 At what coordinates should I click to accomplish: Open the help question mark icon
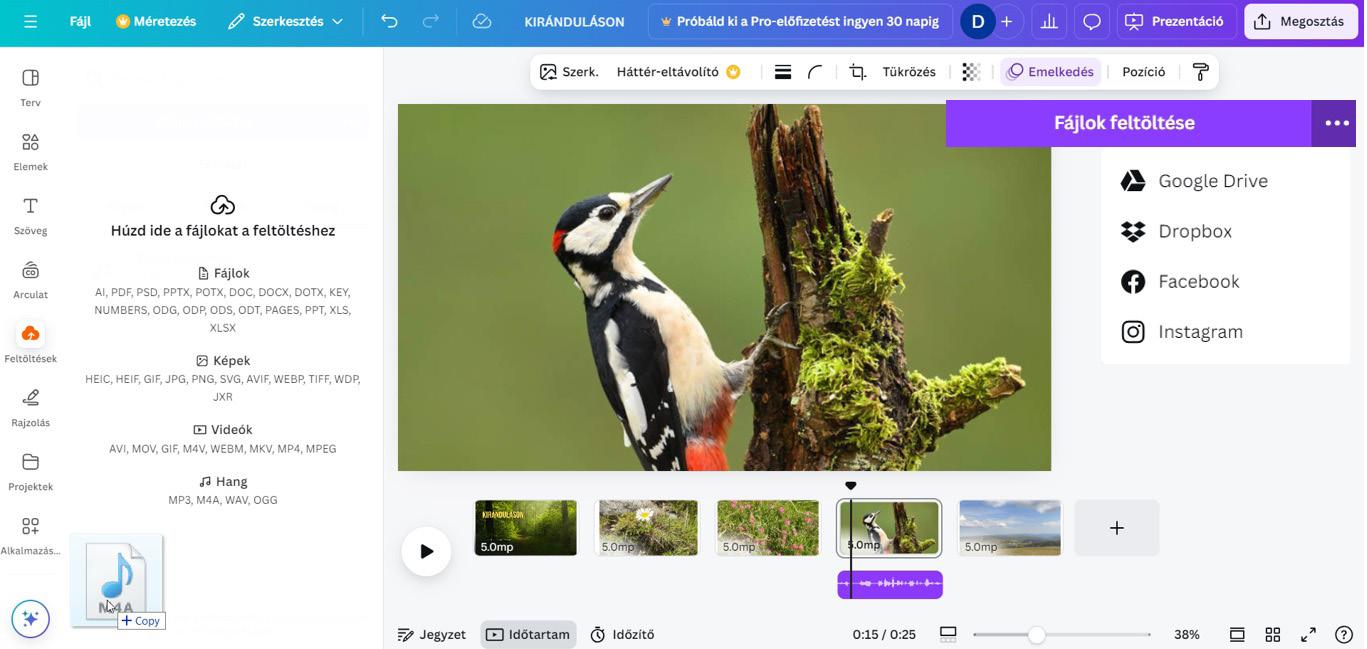1344,634
